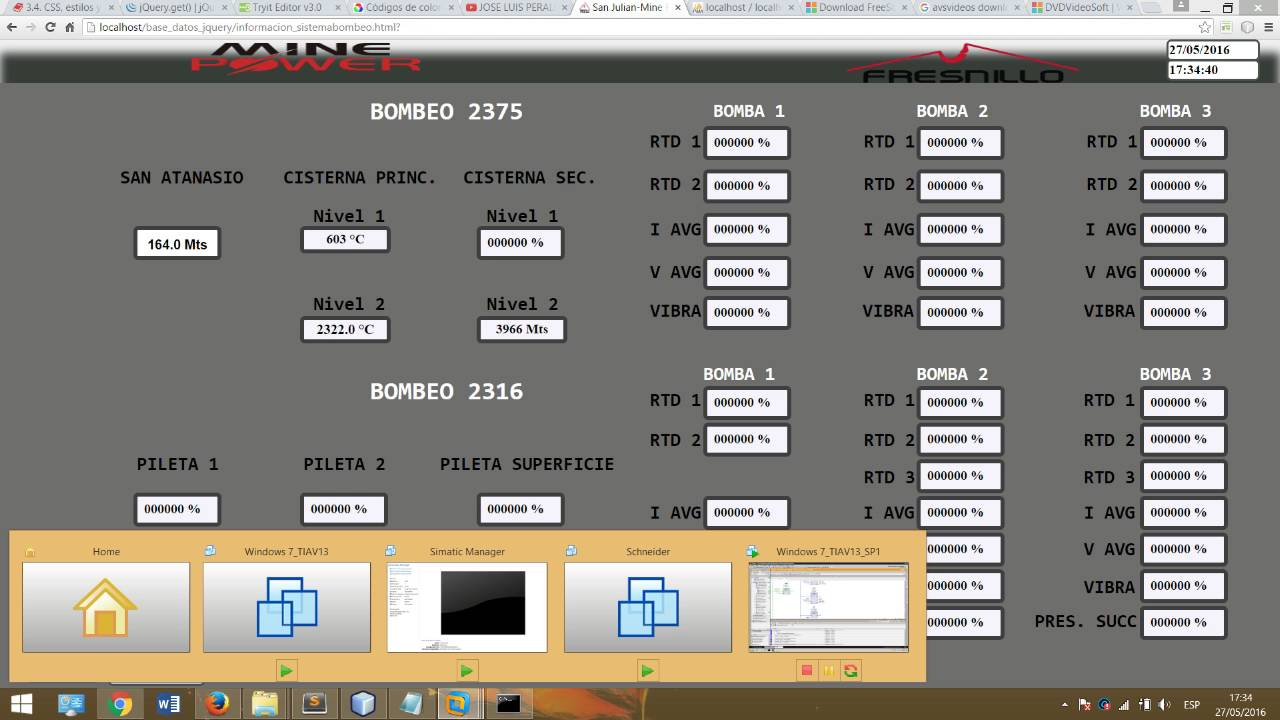
Task: Open Microsoft Word from the taskbar
Action: pyautogui.click(x=169, y=704)
